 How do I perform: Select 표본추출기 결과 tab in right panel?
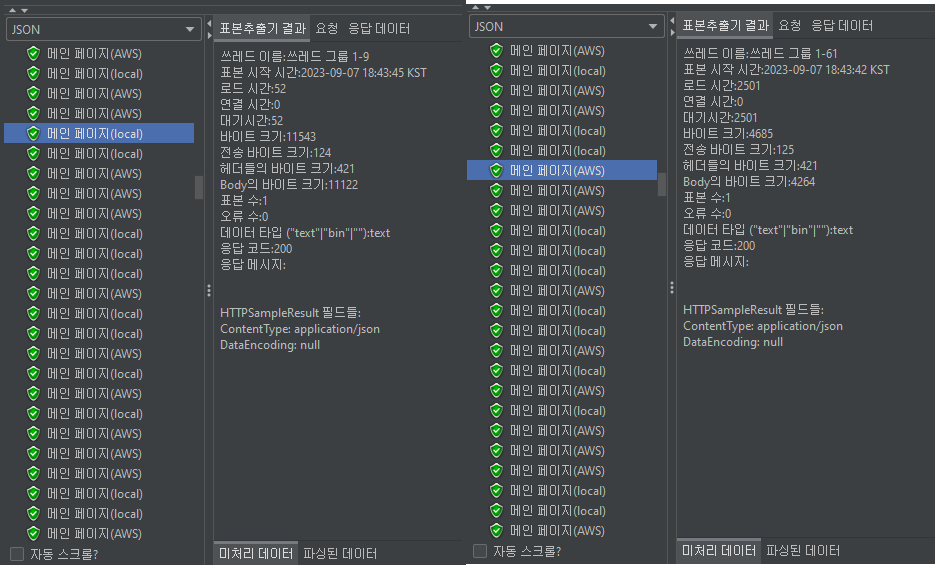pos(726,25)
